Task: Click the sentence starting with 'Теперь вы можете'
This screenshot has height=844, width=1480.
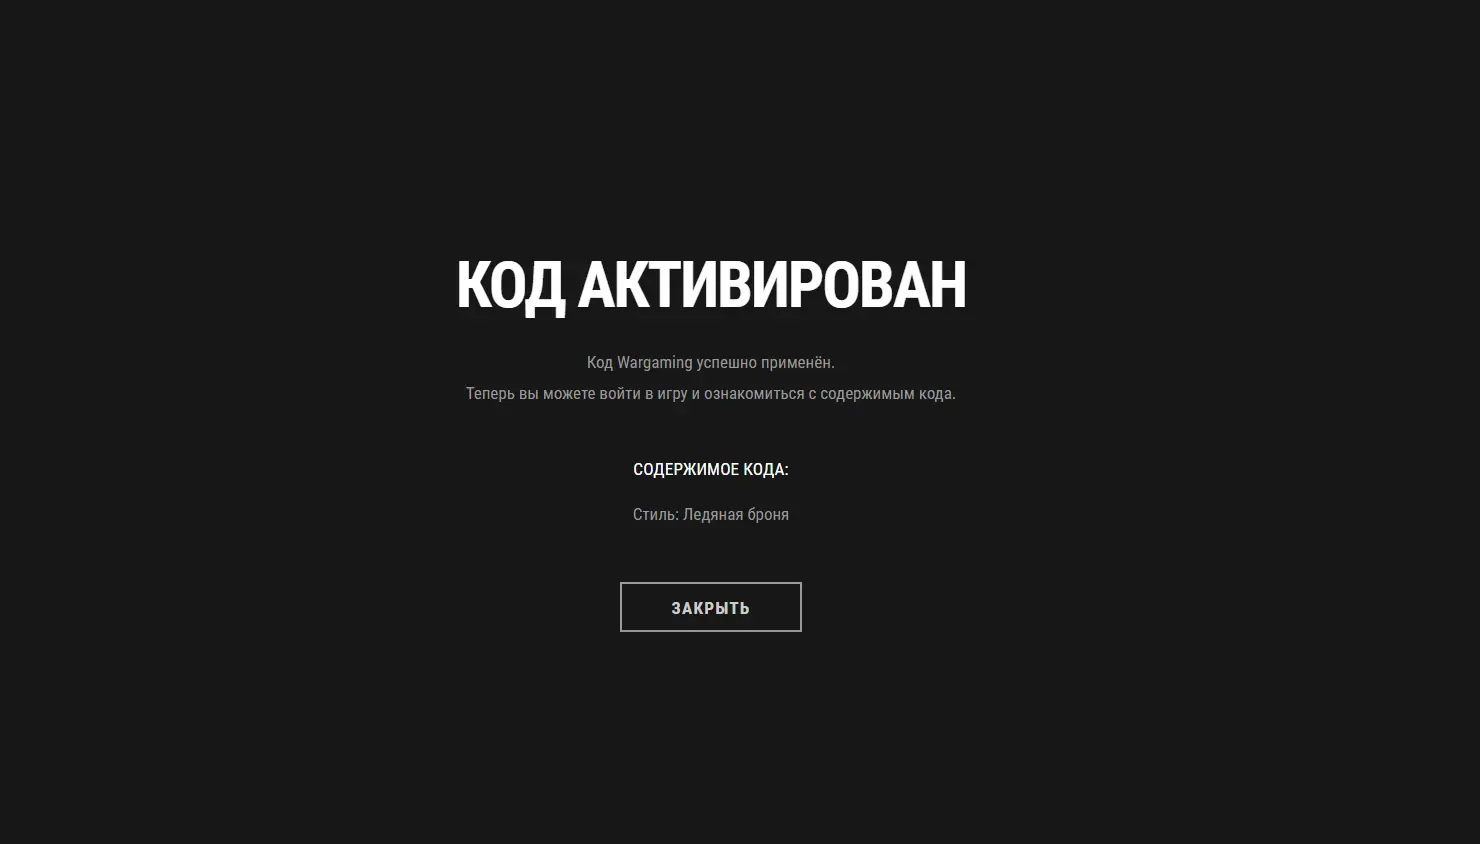Action: pyautogui.click(x=711, y=393)
